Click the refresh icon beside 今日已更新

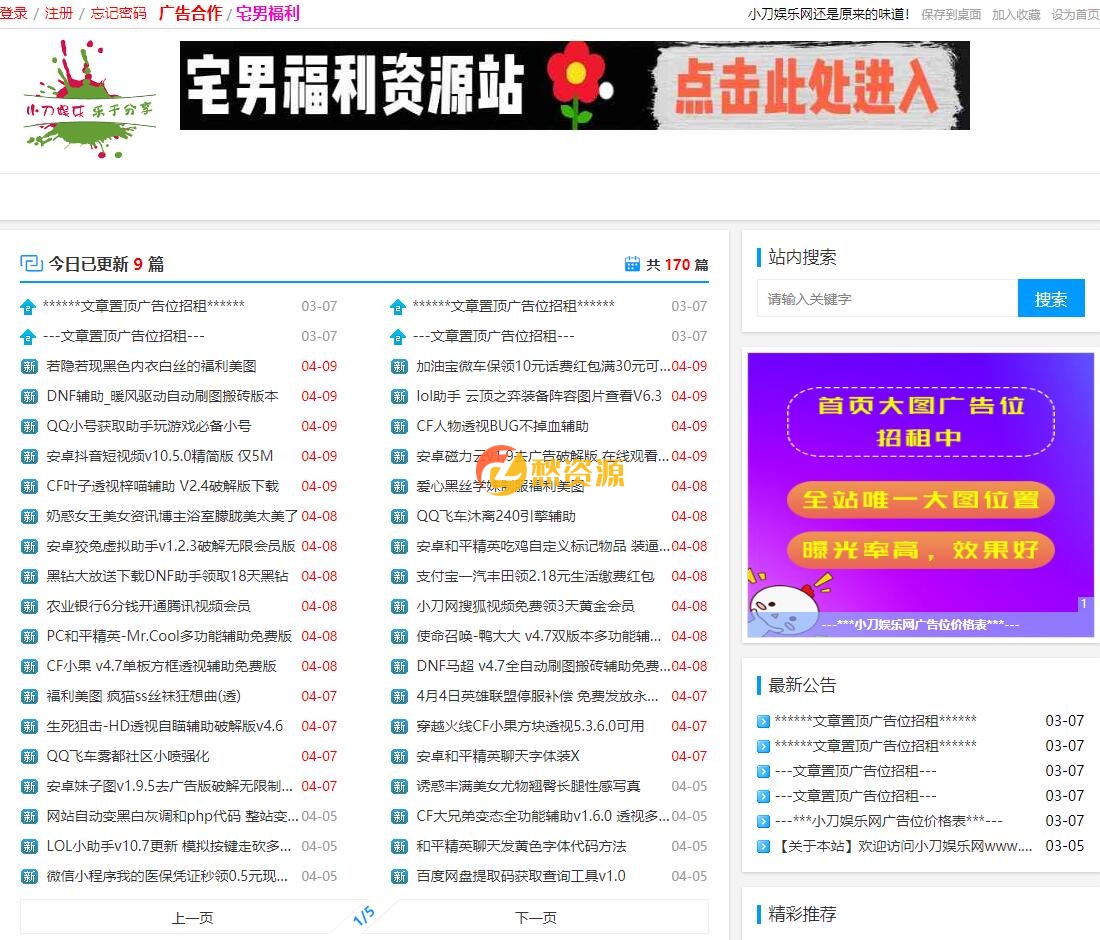pyautogui.click(x=33, y=261)
